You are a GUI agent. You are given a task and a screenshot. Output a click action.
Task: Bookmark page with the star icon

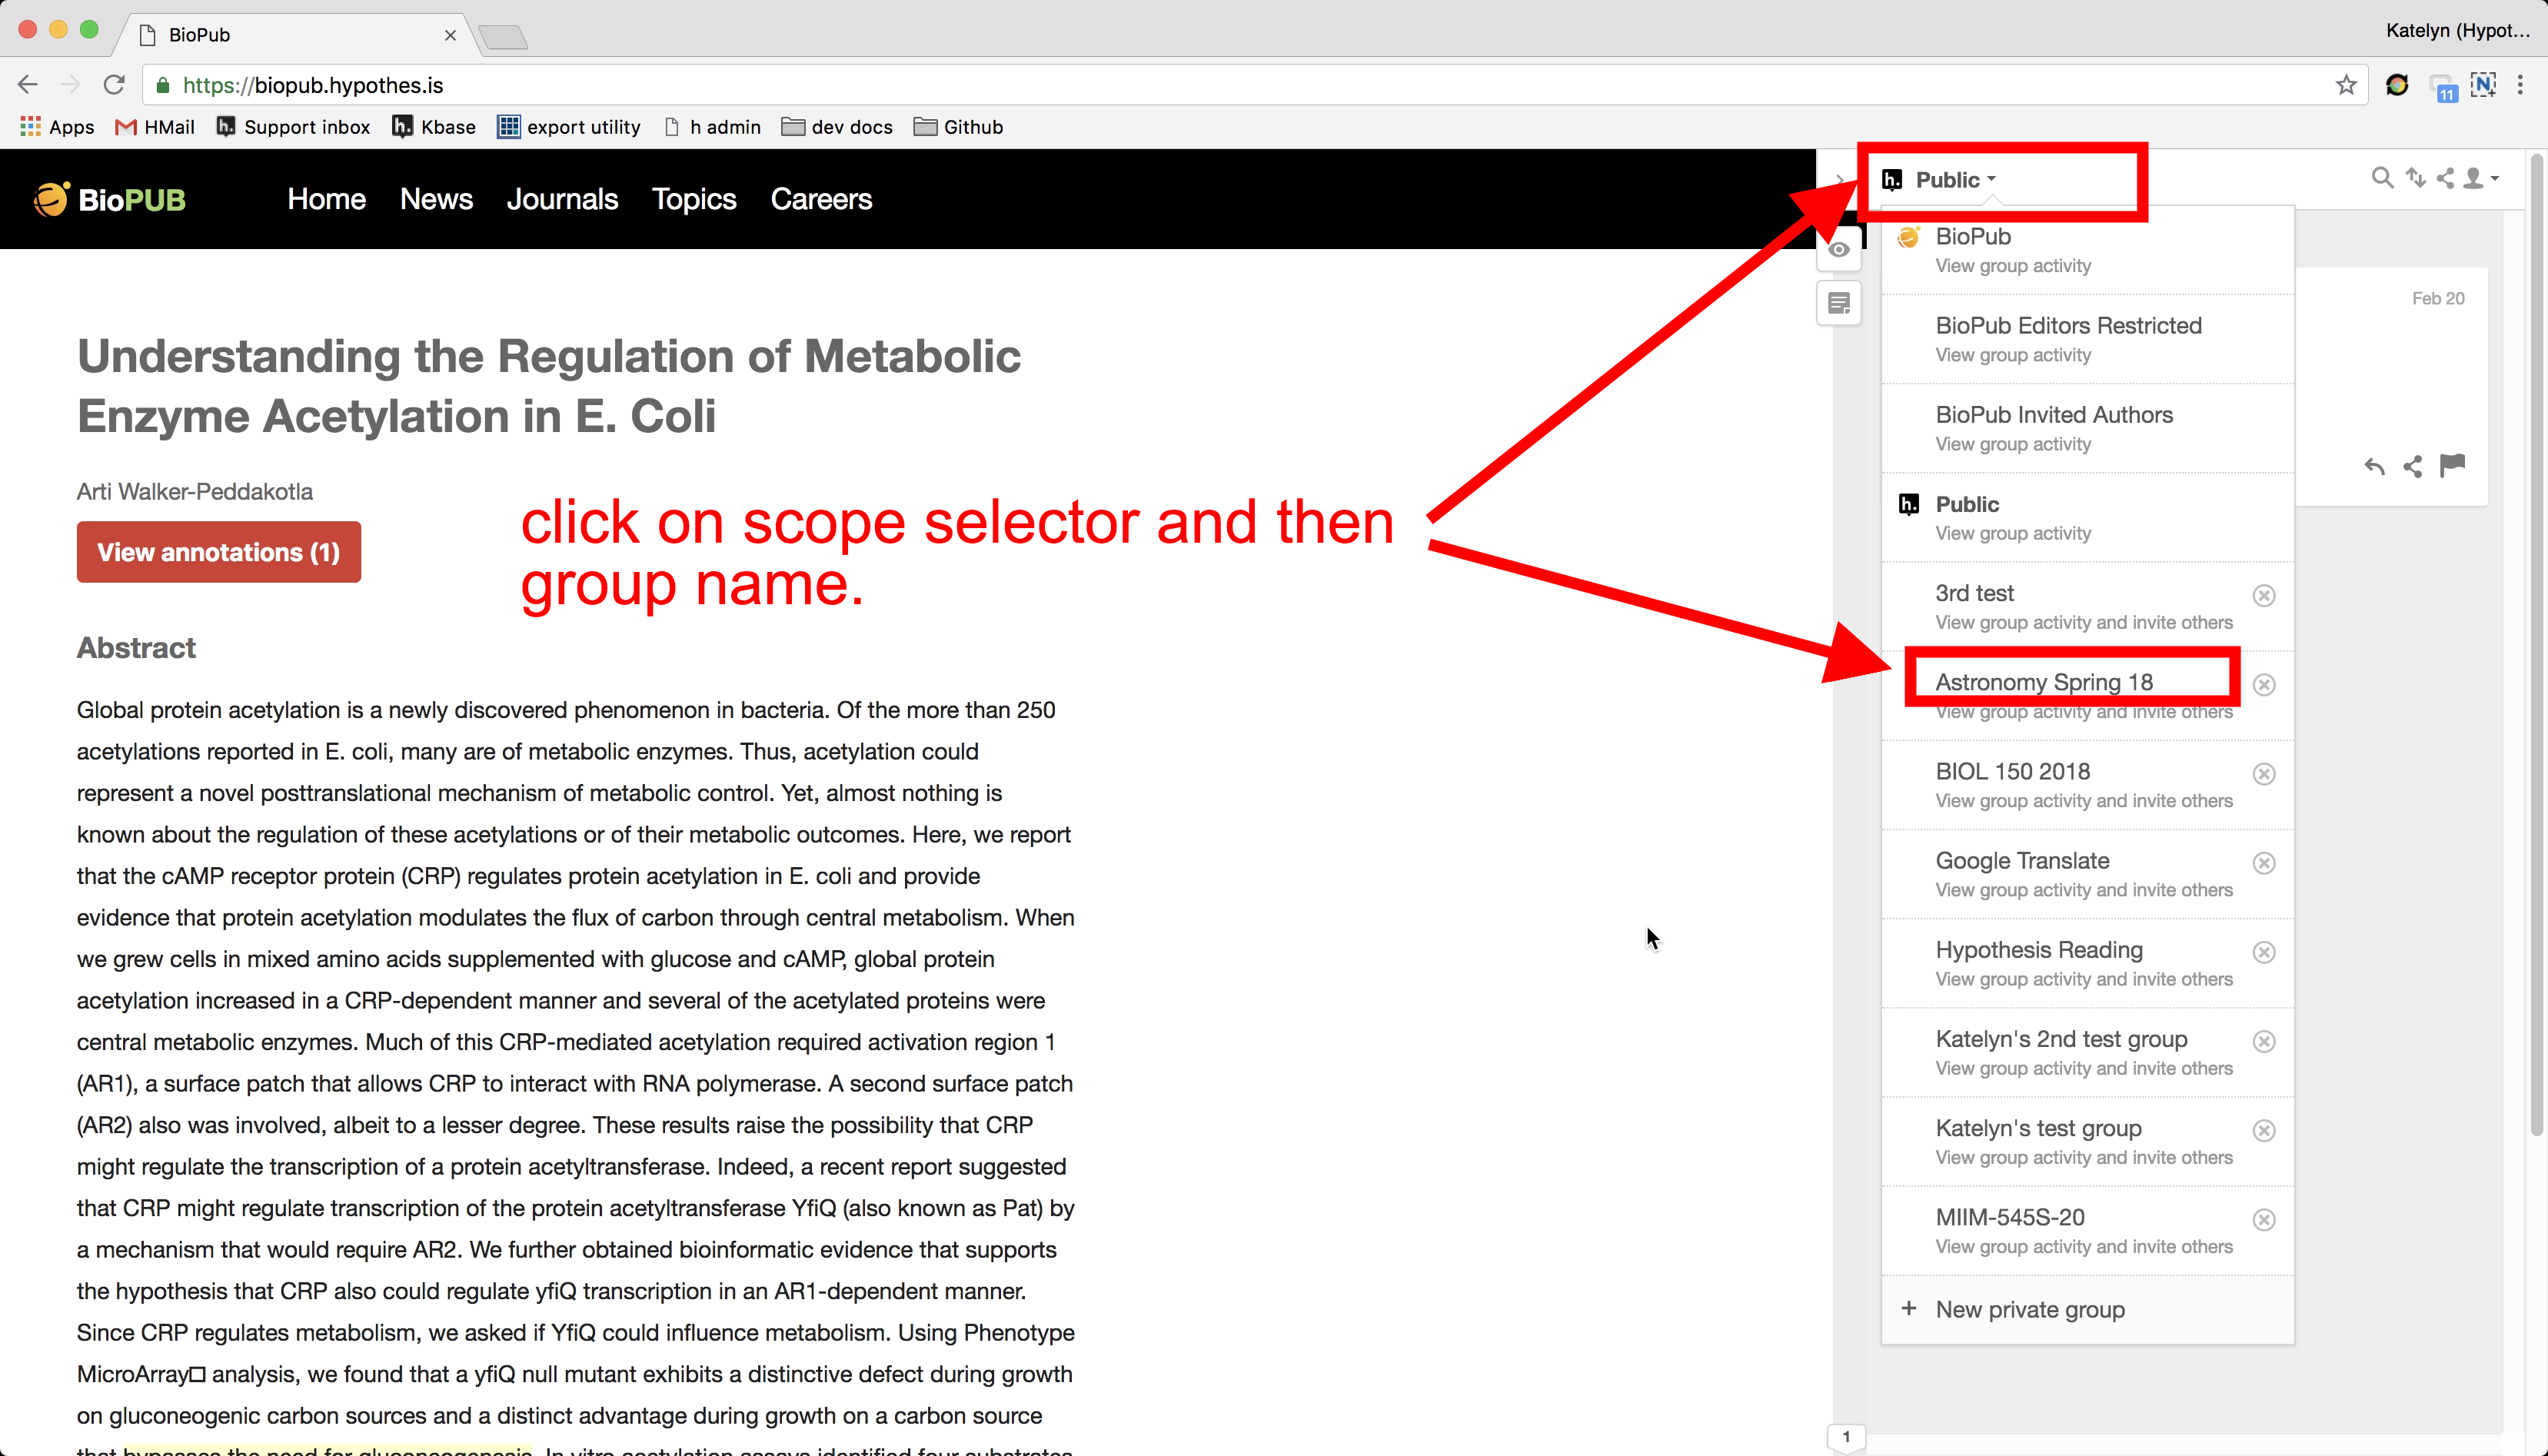point(2346,85)
